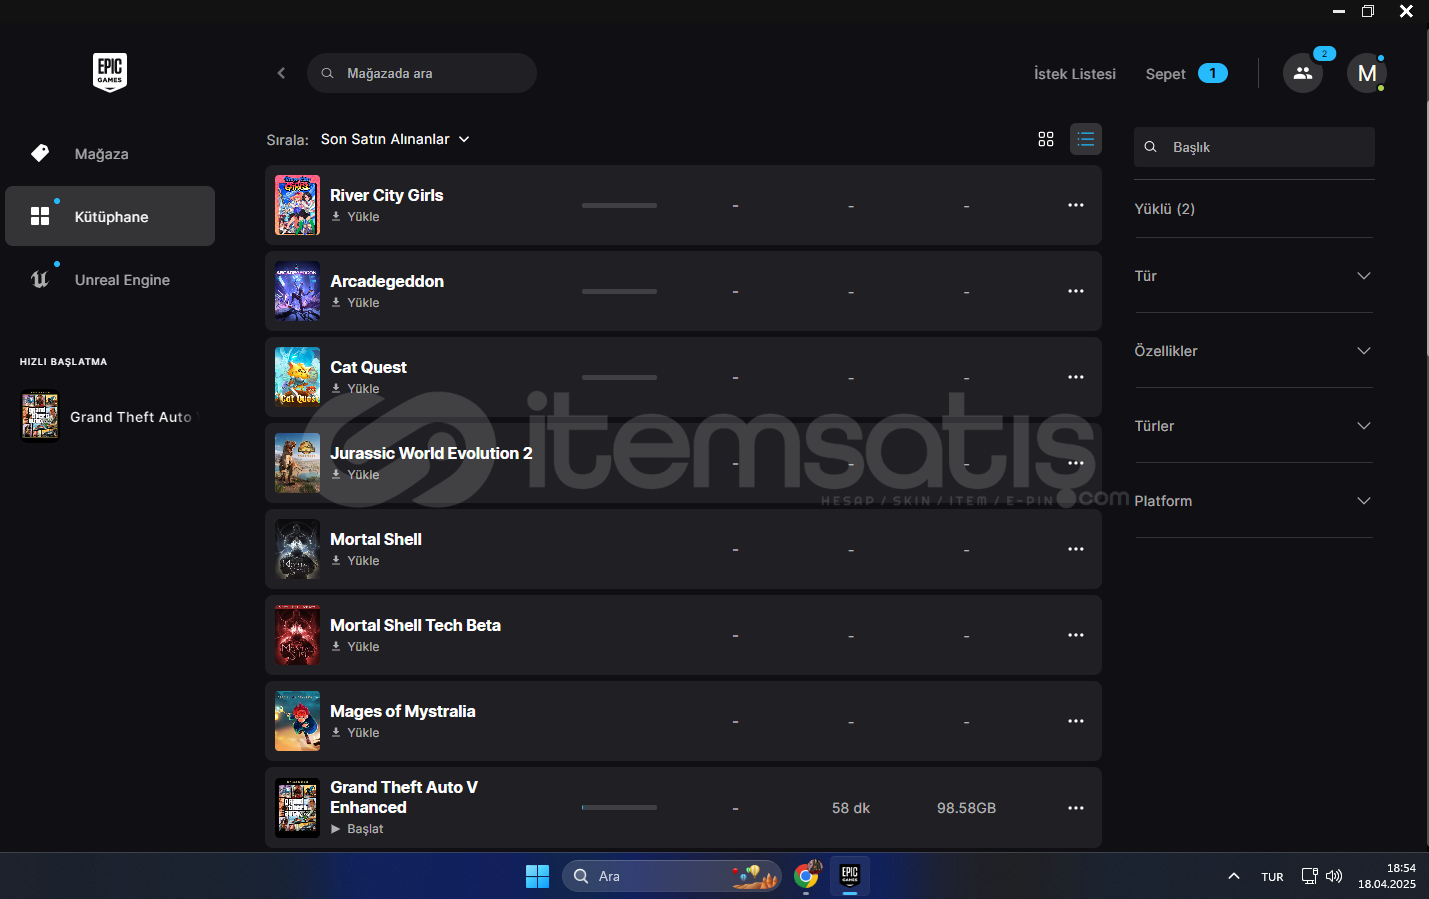The width and height of the screenshot is (1429, 899).
Task: Click Yükle under Arcadegeddon
Action: click(355, 303)
